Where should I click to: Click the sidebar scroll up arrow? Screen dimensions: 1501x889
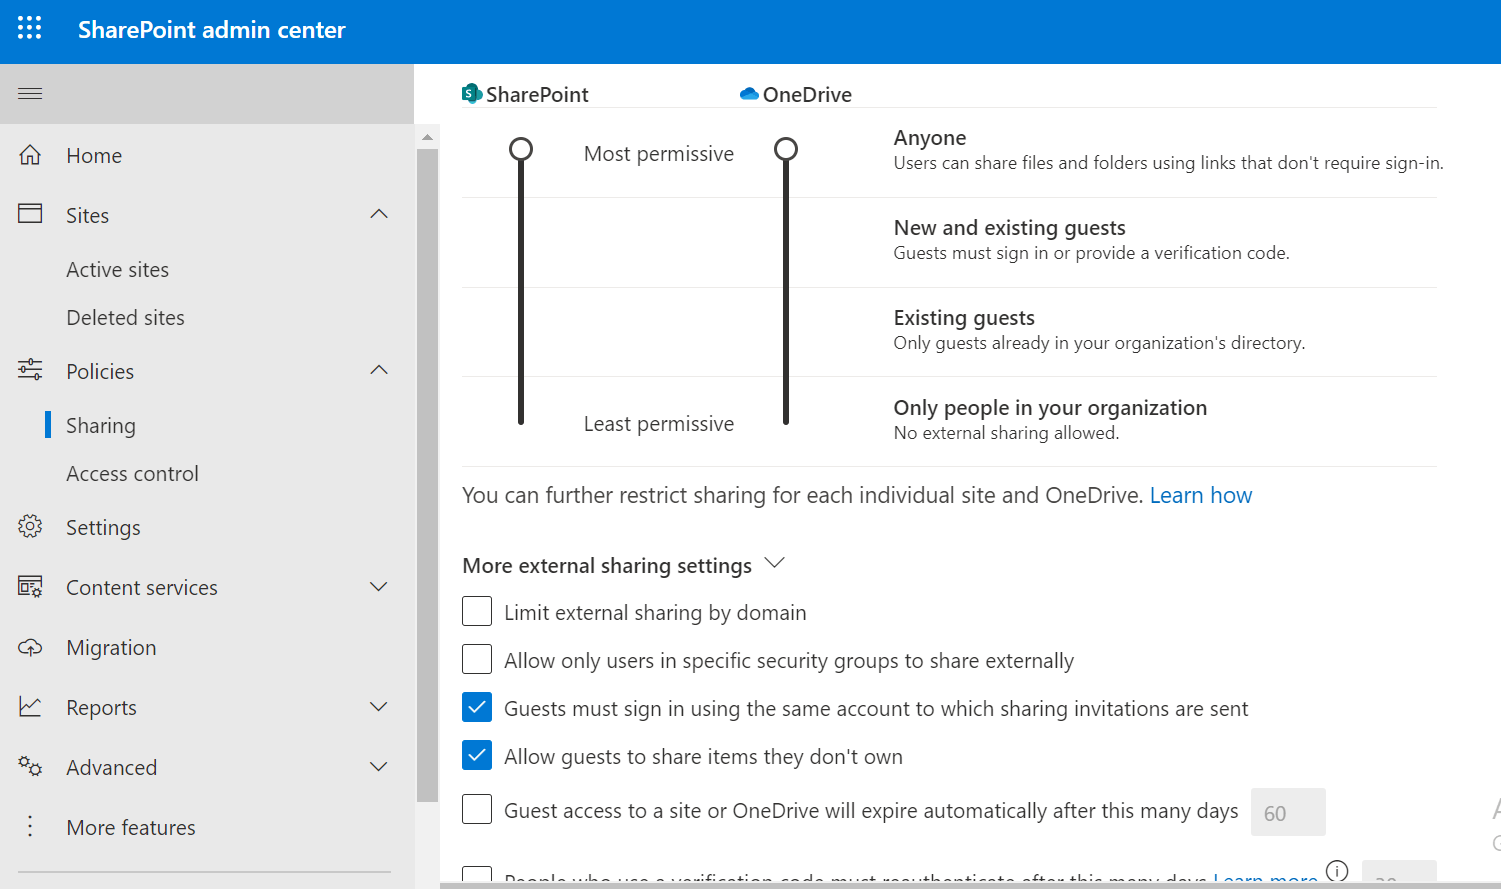[x=427, y=137]
